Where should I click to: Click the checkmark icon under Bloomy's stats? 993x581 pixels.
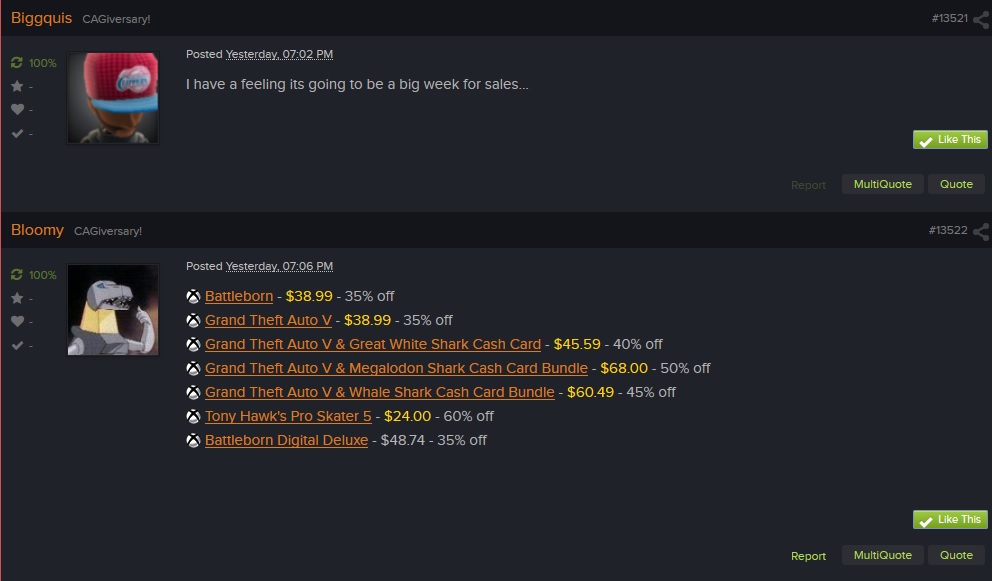click(17, 345)
